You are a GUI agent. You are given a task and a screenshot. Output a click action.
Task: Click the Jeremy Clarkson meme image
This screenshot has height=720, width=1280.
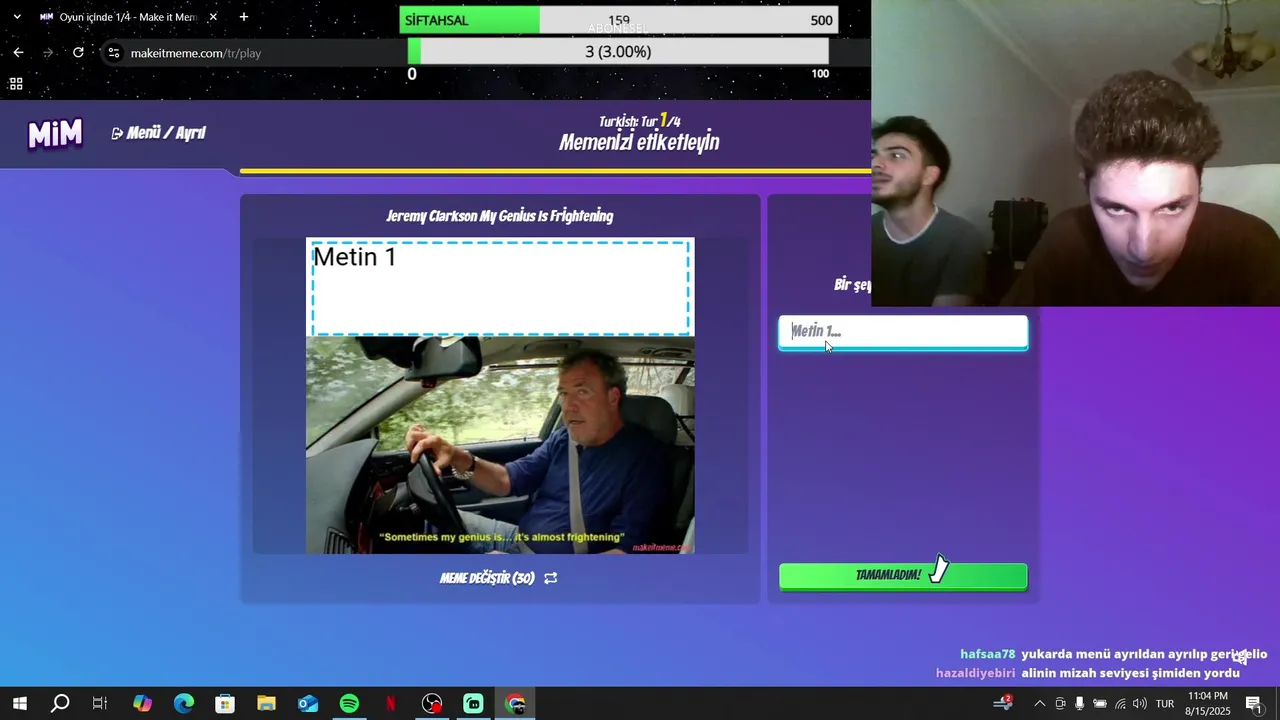pyautogui.click(x=500, y=444)
